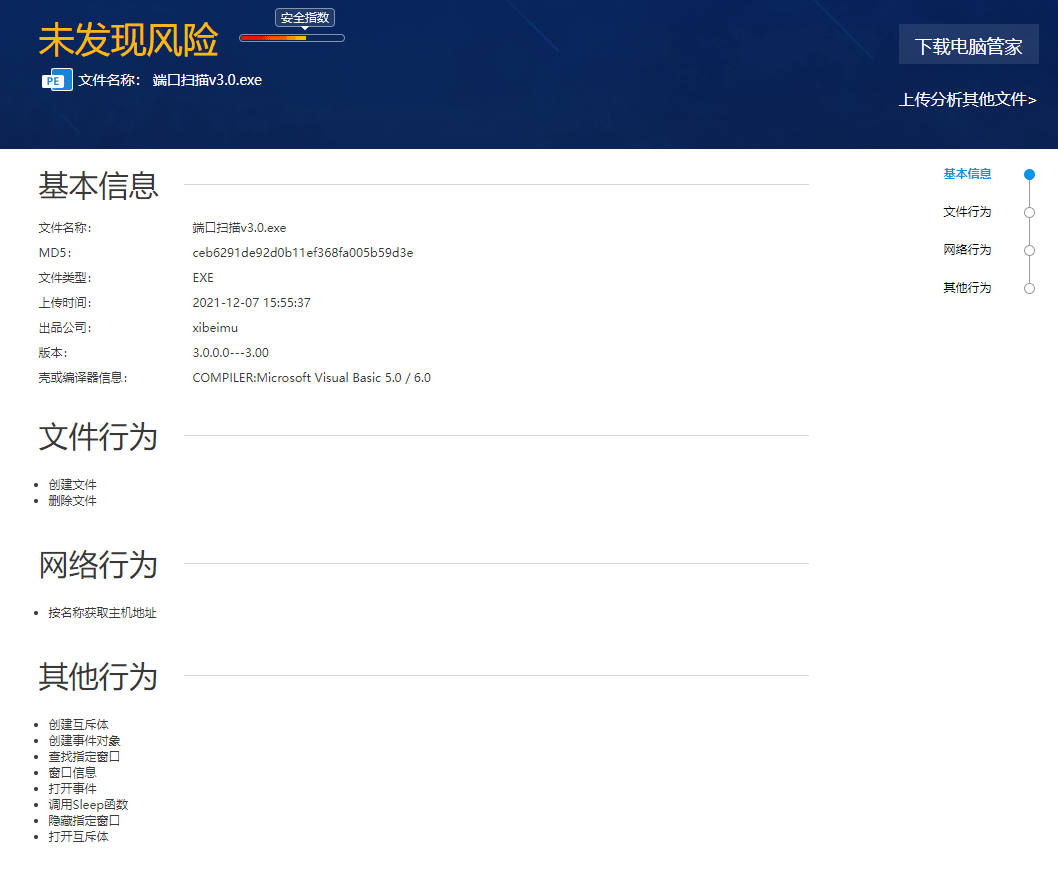This screenshot has width=1058, height=878.
Task: Click the PE file type icon
Action: coord(57,80)
